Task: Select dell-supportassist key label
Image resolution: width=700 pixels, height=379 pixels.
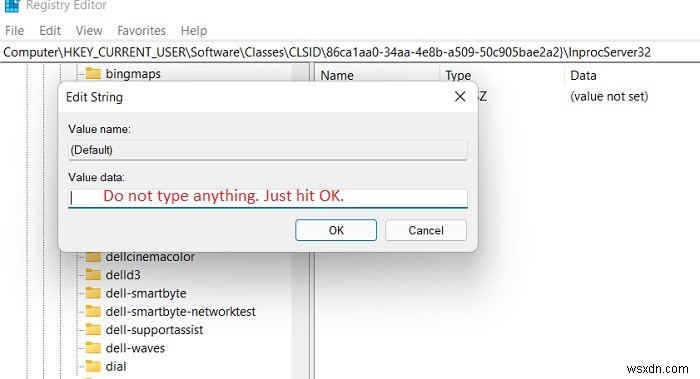Action: [154, 330]
